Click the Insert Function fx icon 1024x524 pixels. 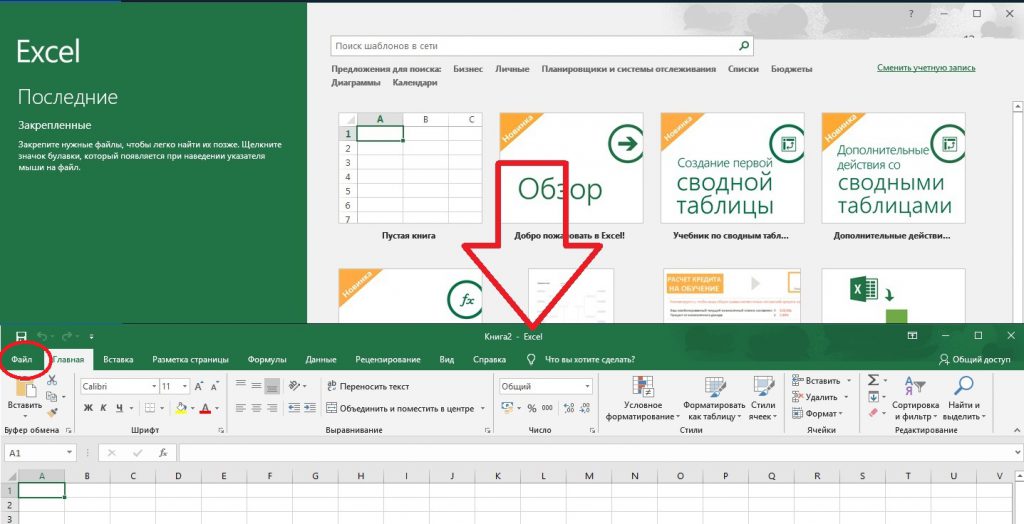point(162,453)
